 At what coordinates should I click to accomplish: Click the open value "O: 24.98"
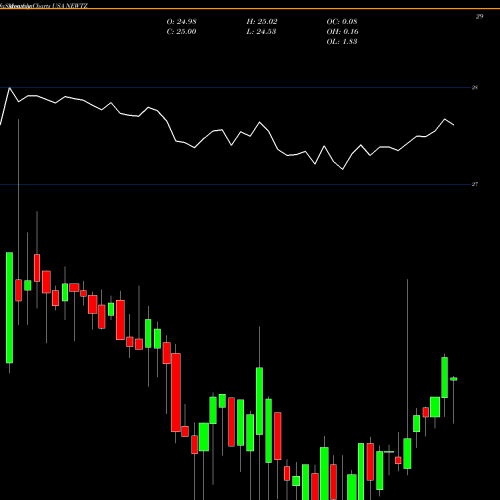click(x=181, y=22)
